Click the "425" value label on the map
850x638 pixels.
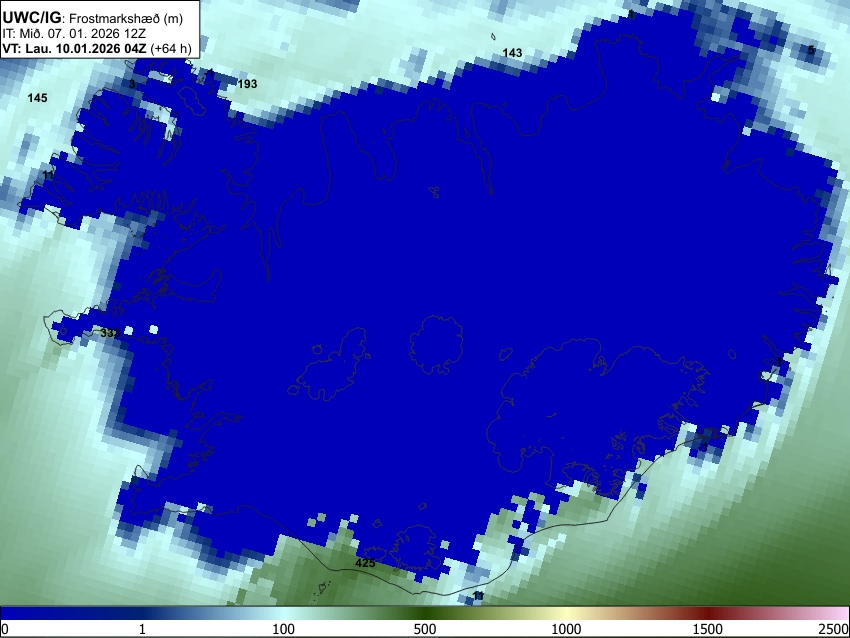pos(365,563)
